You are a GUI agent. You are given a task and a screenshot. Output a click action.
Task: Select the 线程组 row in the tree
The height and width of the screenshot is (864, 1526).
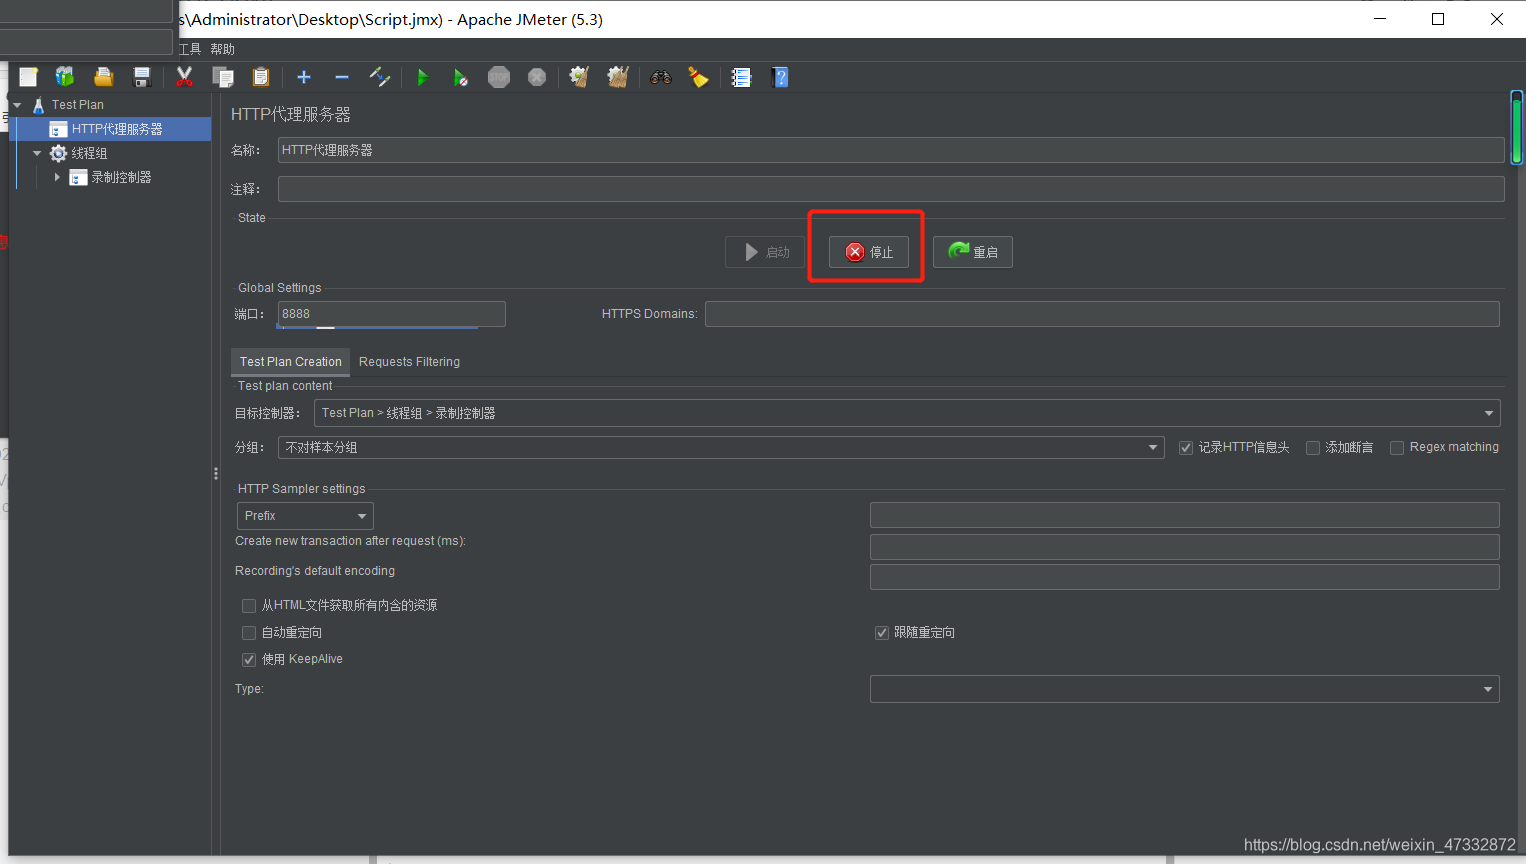(110, 153)
